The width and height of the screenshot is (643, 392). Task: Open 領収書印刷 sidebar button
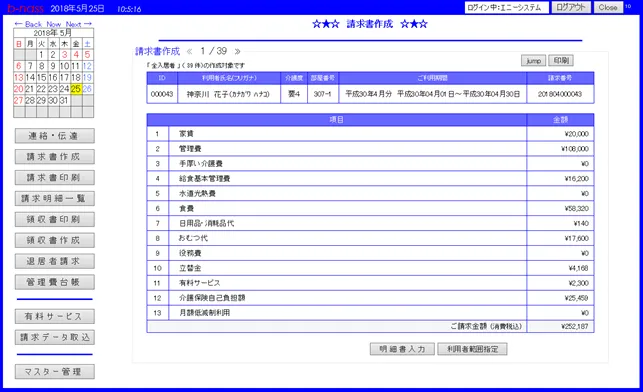click(55, 220)
